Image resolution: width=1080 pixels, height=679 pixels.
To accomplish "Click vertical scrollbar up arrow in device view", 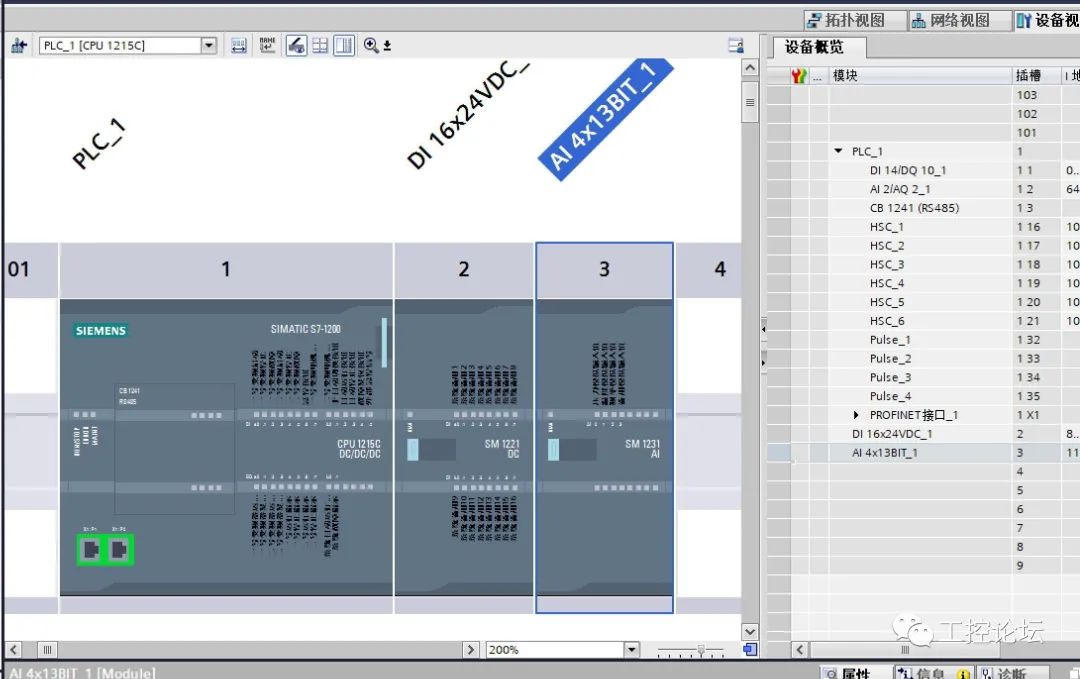I will [x=750, y=67].
